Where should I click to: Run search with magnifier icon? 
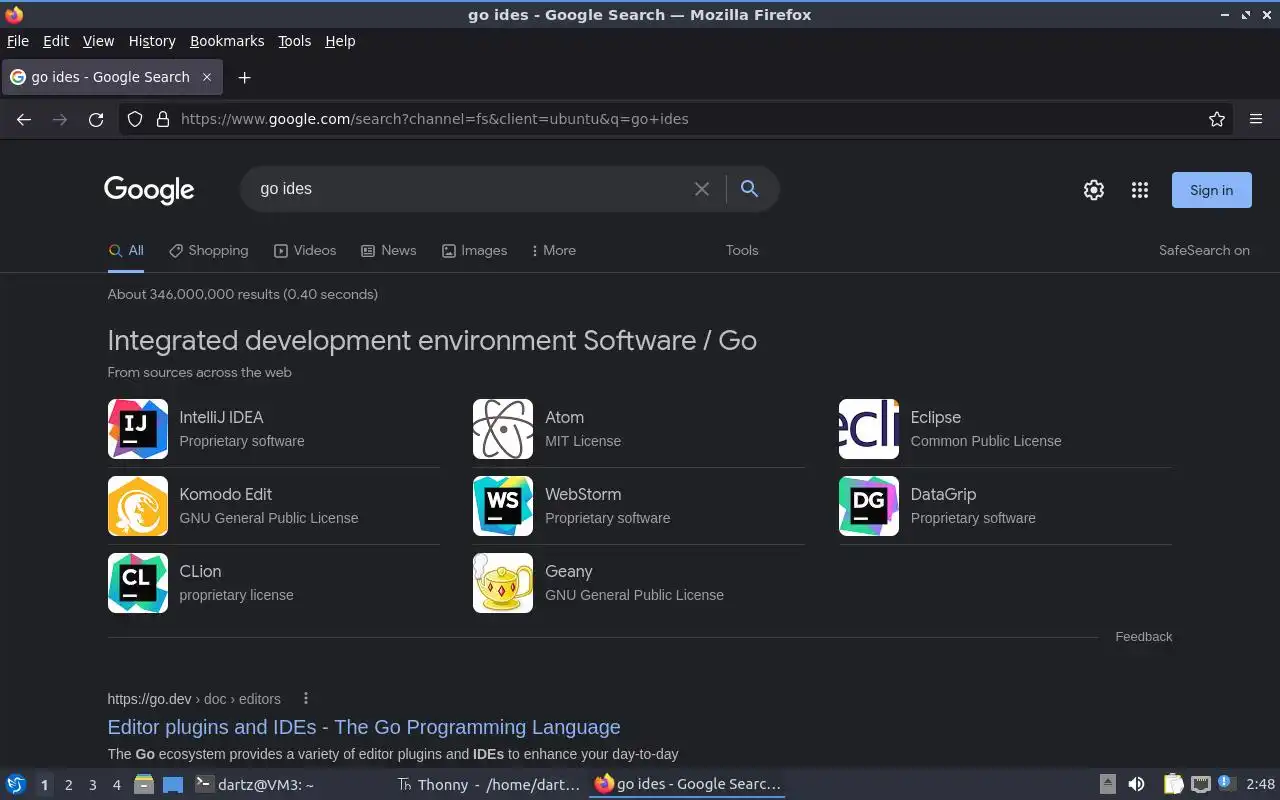tap(749, 189)
